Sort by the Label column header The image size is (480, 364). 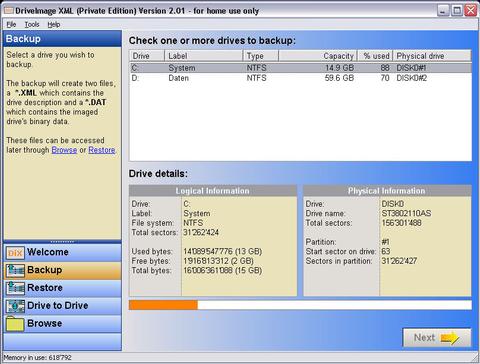203,56
